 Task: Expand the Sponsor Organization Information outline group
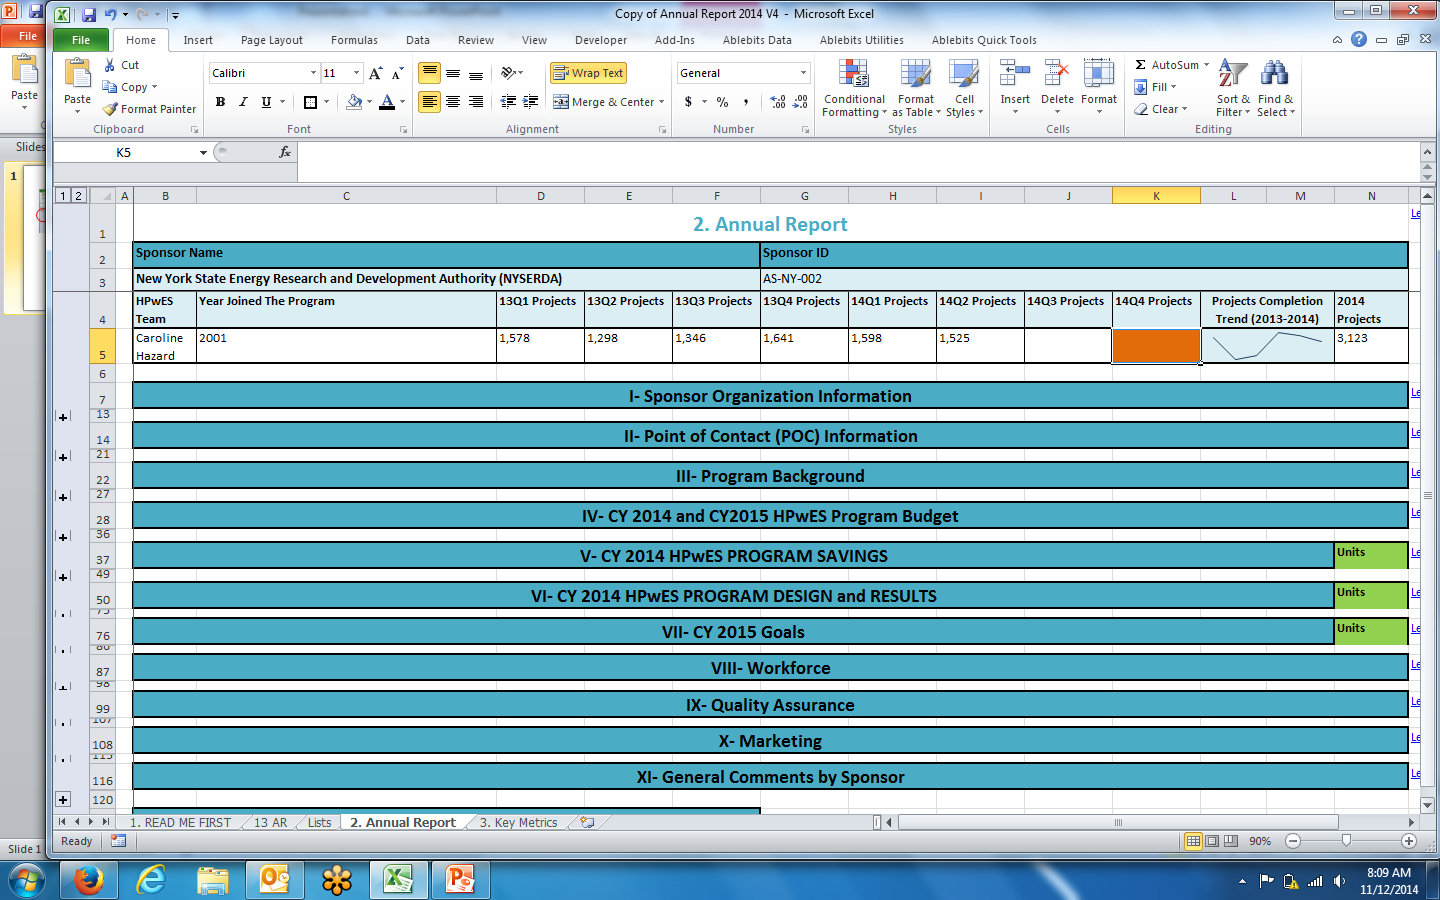pos(63,417)
